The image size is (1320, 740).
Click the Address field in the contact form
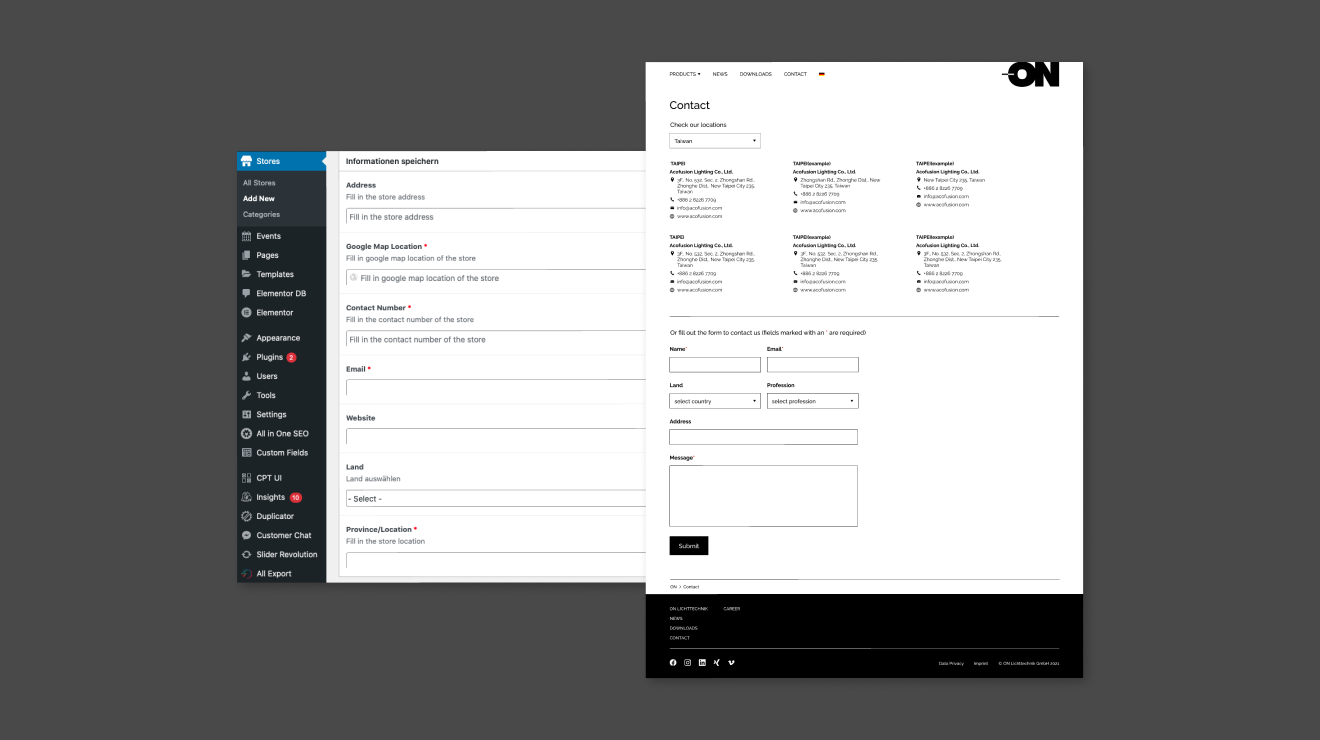pyautogui.click(x=764, y=437)
